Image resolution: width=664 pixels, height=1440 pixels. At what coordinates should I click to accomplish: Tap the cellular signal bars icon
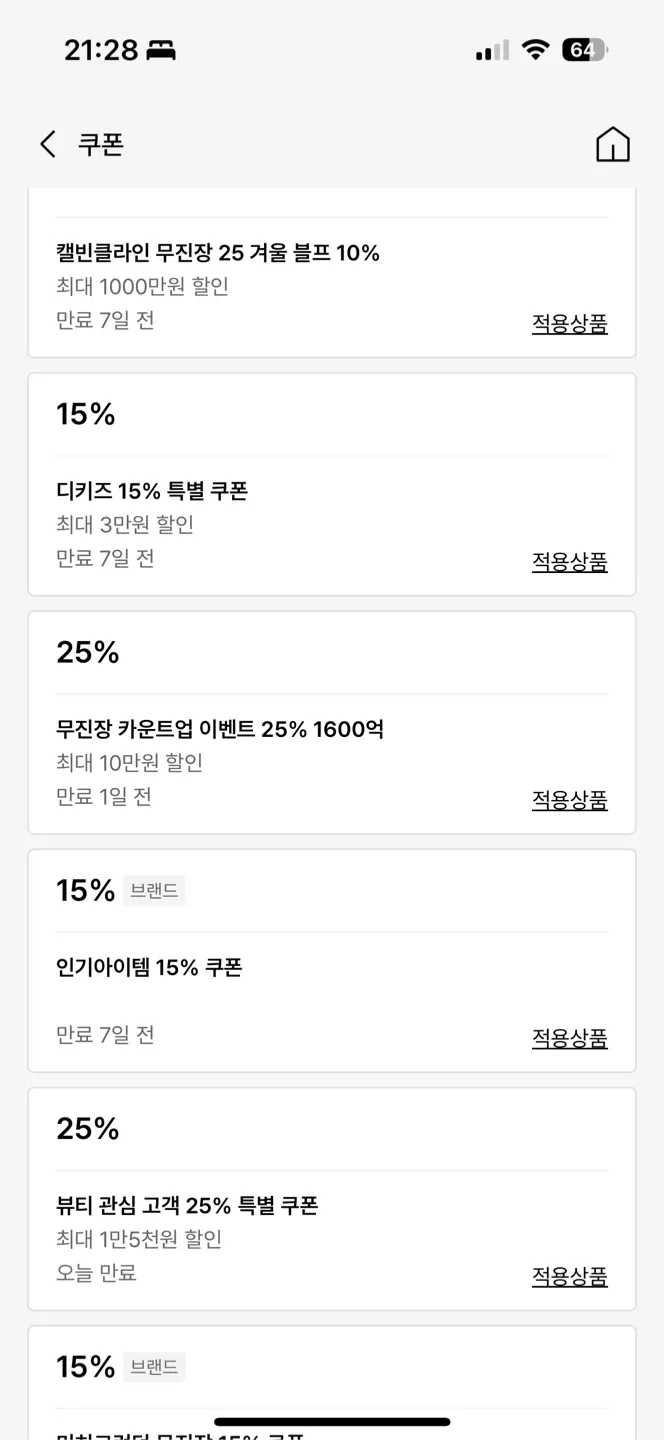click(x=492, y=50)
